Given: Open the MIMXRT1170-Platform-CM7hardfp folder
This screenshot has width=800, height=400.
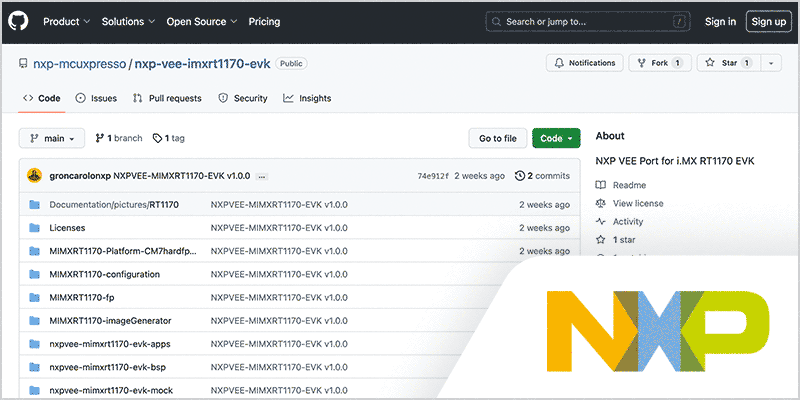Looking at the screenshot, I should click(x=123, y=251).
